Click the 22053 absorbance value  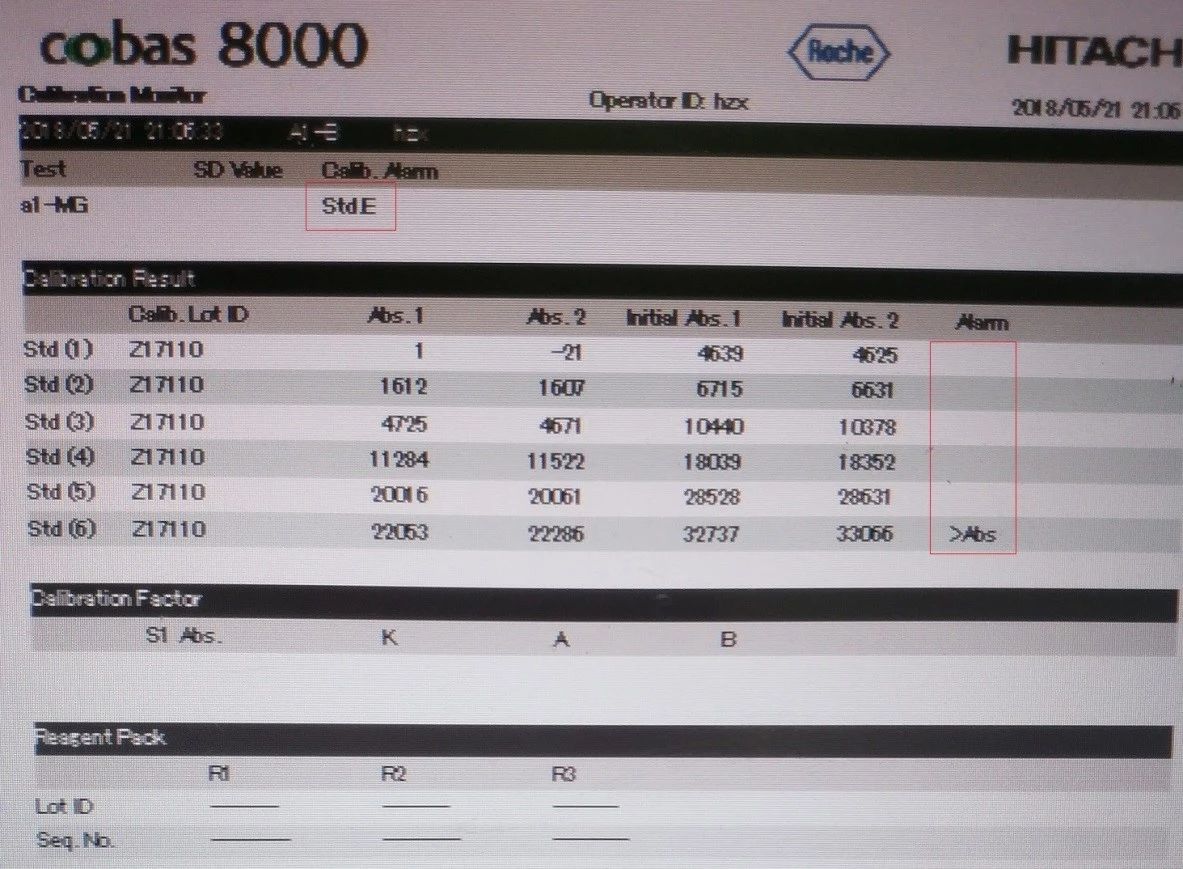pos(400,532)
